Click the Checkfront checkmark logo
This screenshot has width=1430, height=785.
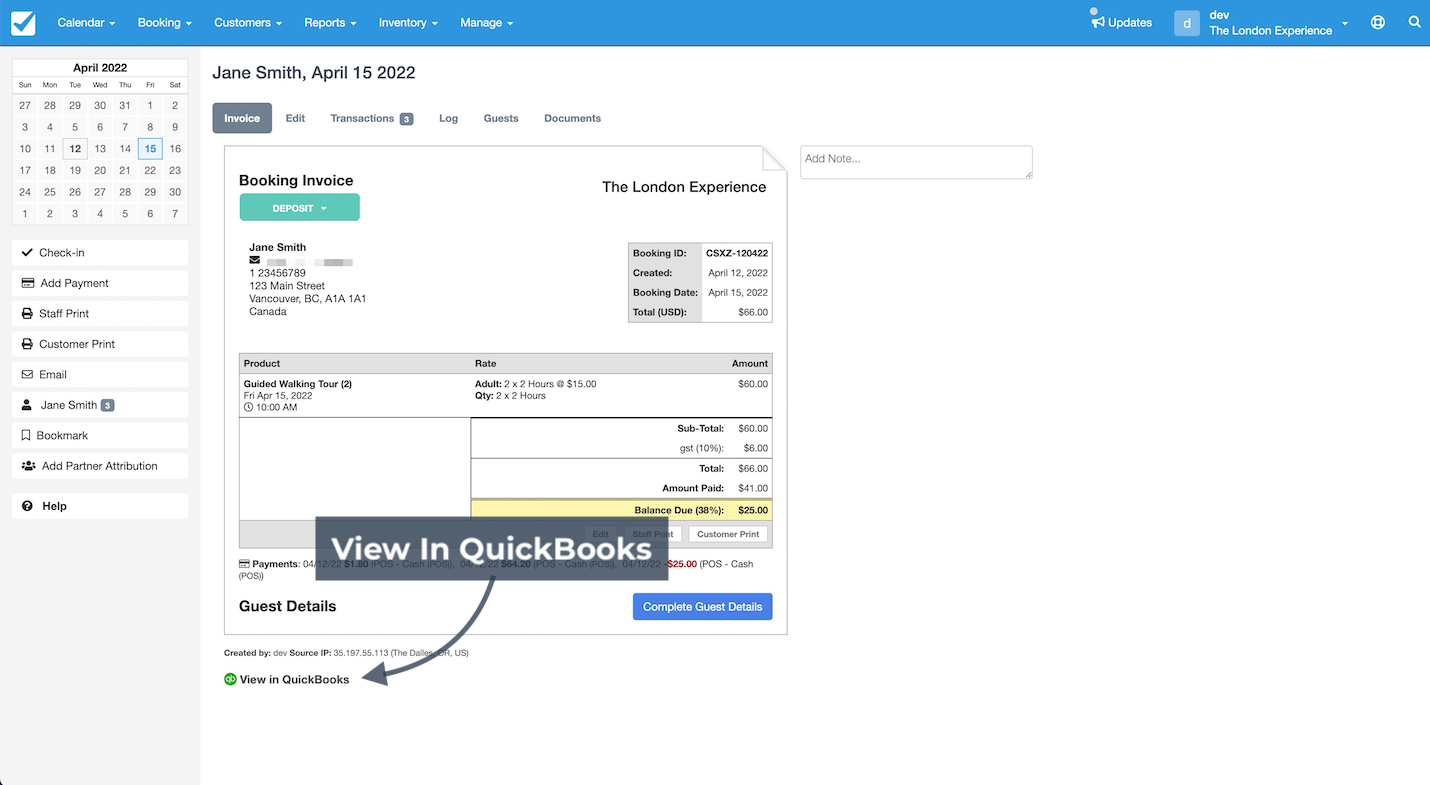(x=23, y=22)
